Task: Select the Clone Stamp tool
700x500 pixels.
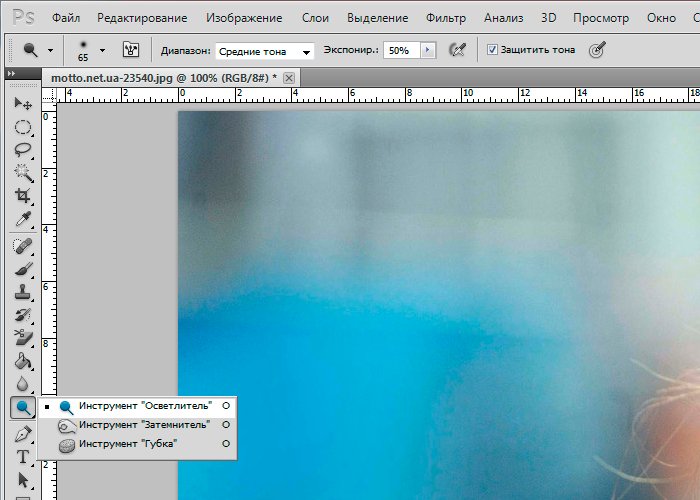Action: point(22,292)
